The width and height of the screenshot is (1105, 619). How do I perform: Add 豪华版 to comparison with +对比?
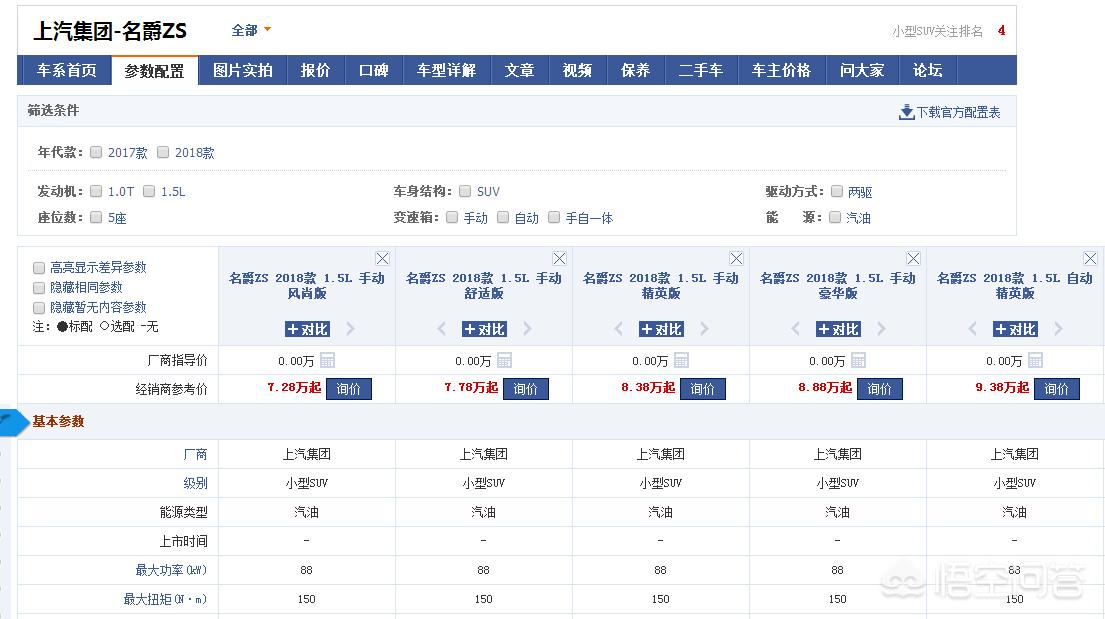[x=838, y=329]
